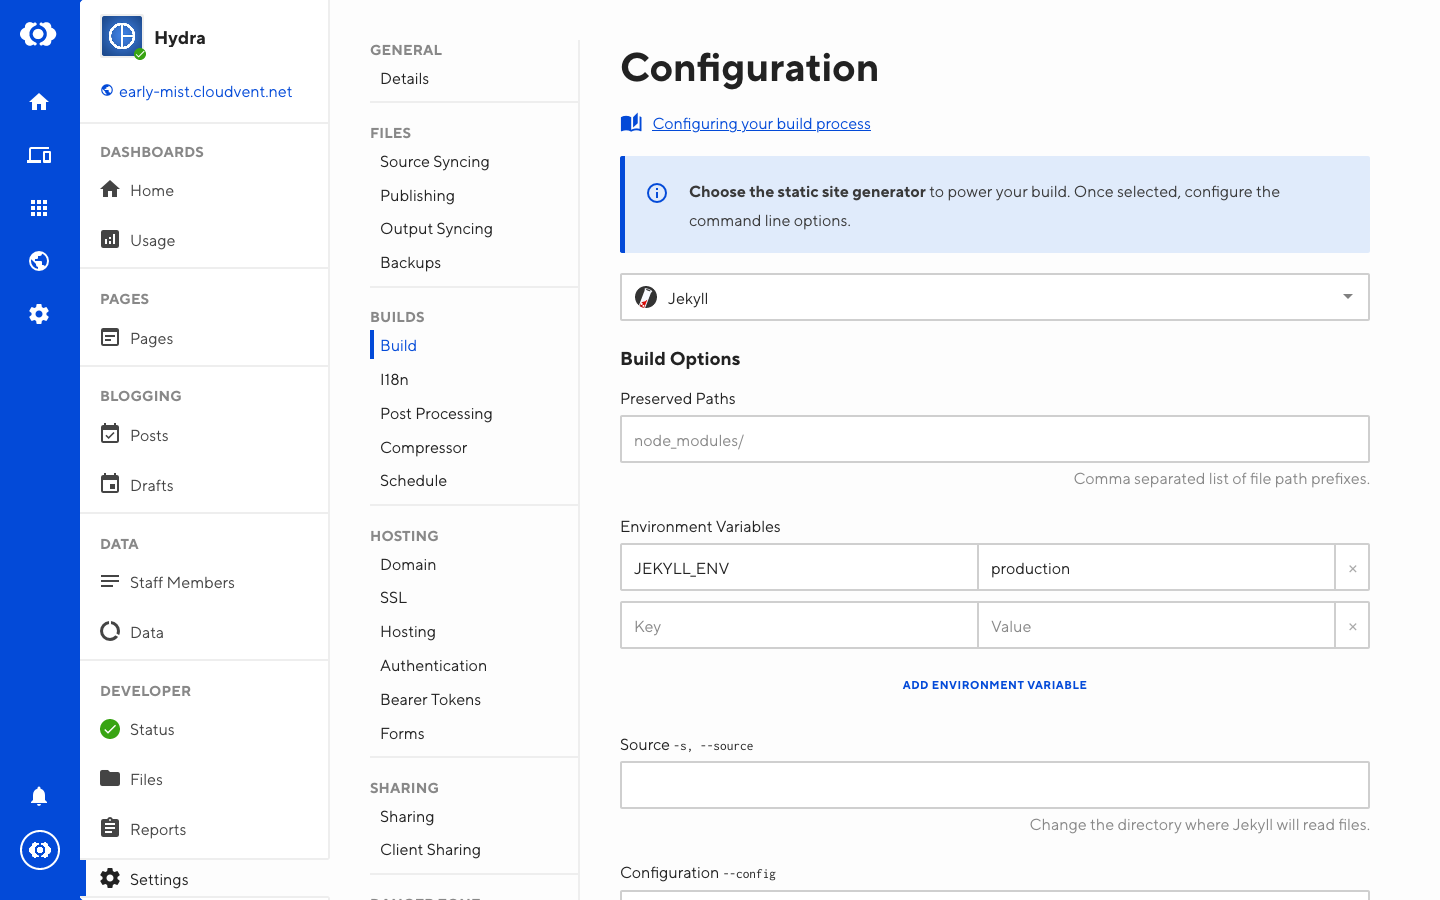Screen dimensions: 1440x900
Task: Remove the empty Key/Value variable row
Action: (x=1352, y=626)
